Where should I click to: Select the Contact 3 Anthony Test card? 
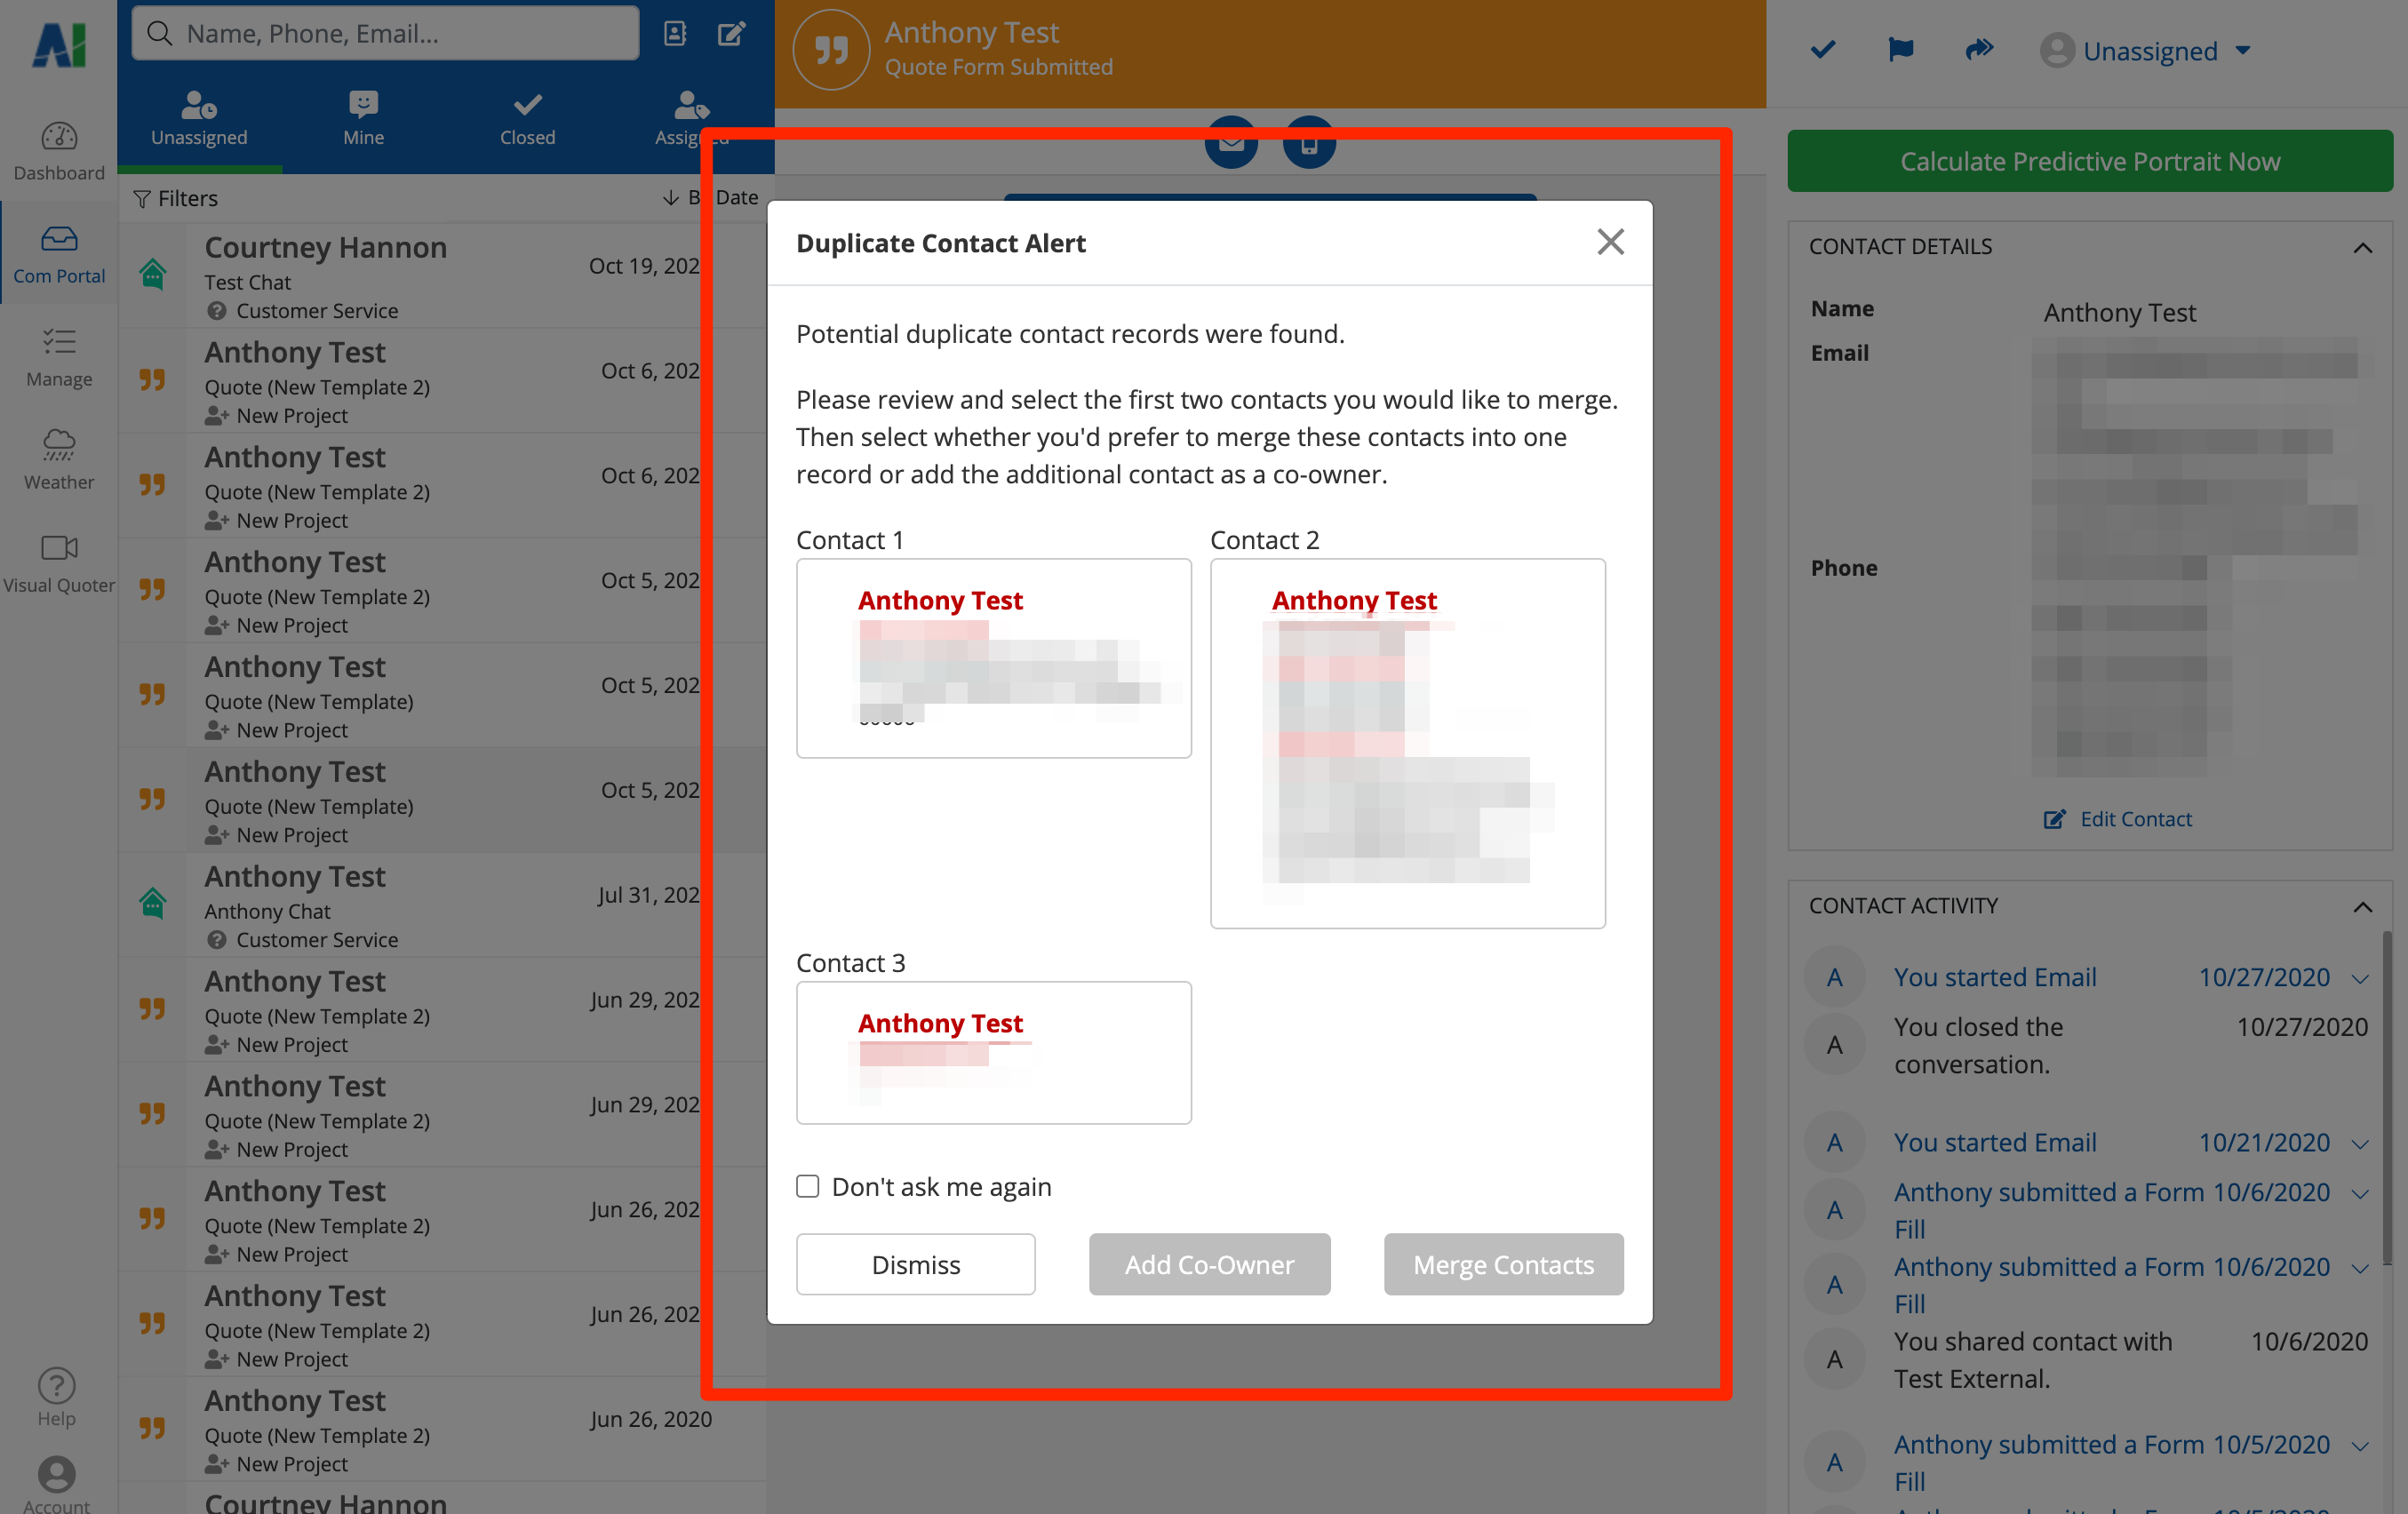[993, 1052]
